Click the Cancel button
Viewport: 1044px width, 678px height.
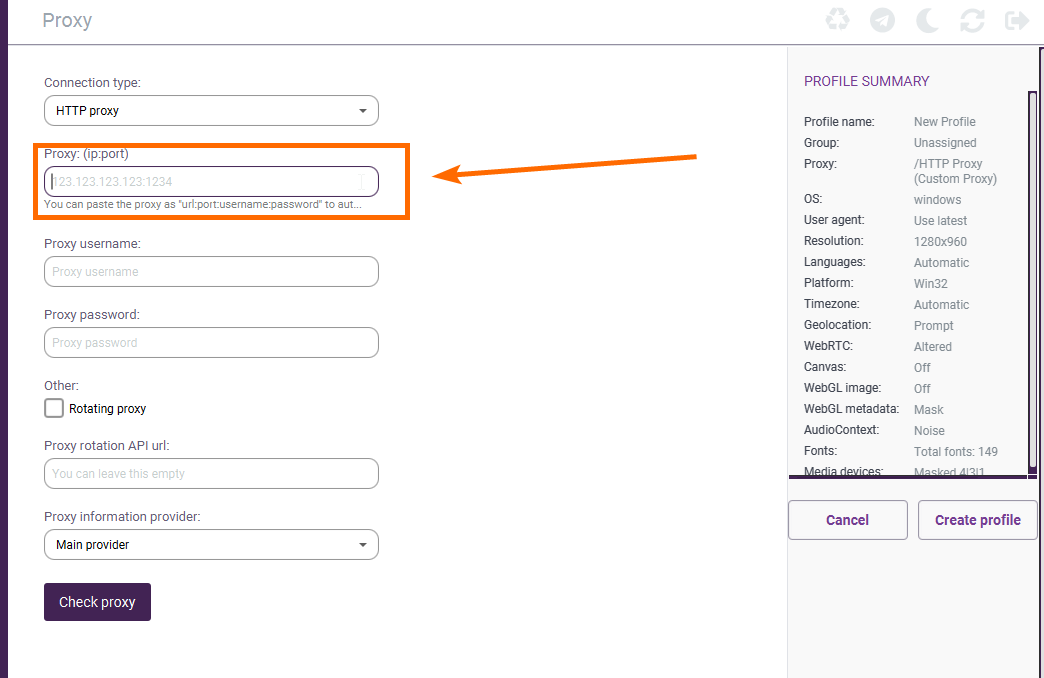tap(847, 520)
